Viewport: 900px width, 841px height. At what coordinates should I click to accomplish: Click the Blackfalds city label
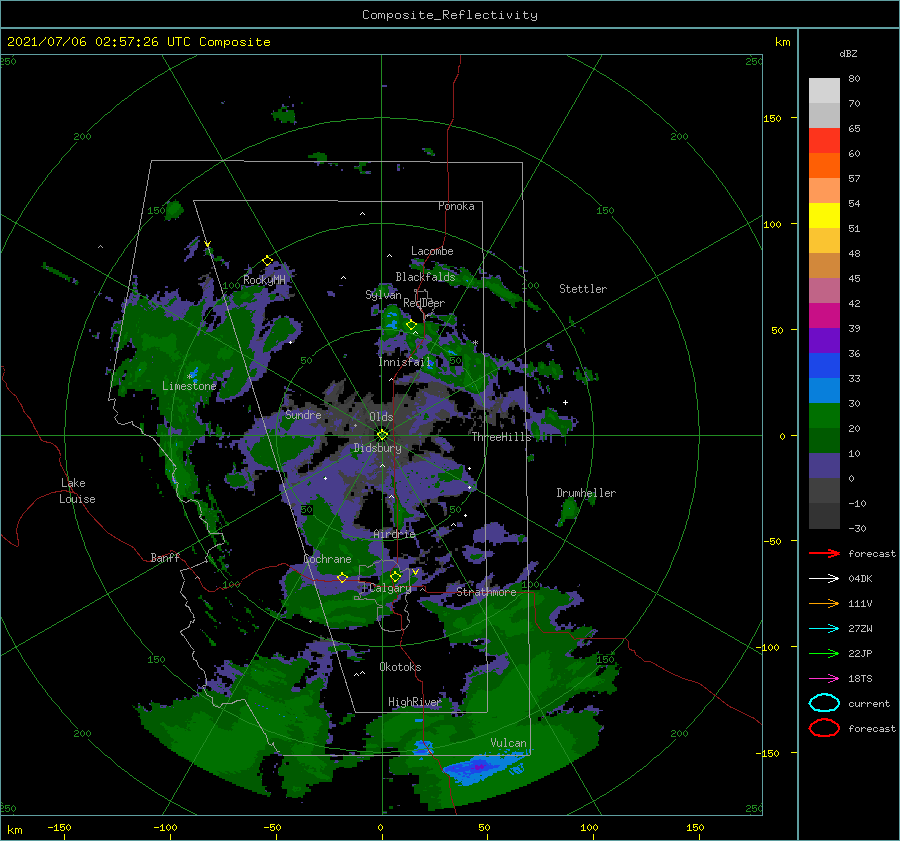[425, 277]
